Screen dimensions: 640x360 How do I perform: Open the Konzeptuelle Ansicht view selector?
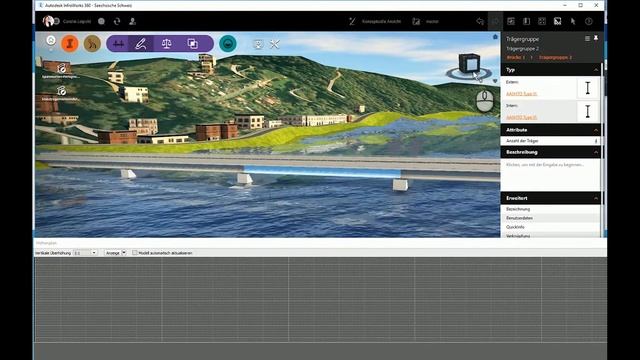(381, 21)
